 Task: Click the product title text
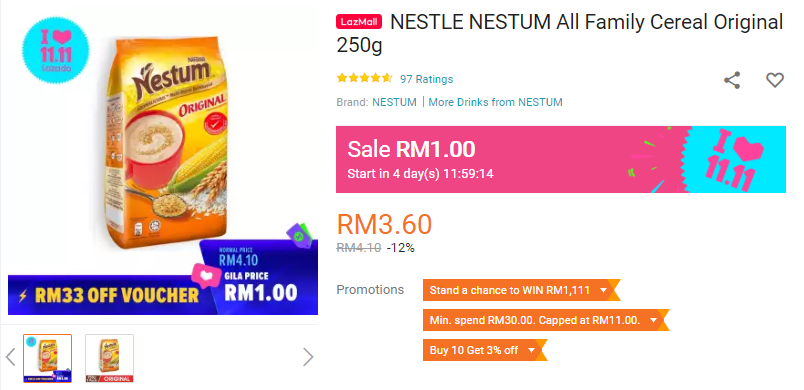pos(560,34)
